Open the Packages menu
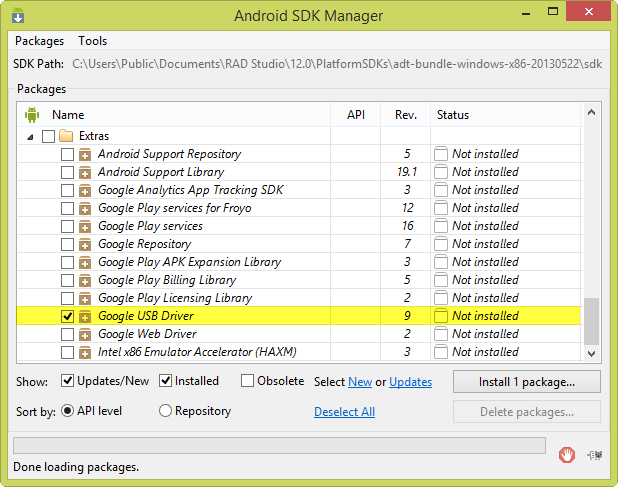Viewport: 618px width, 487px height. 39,41
